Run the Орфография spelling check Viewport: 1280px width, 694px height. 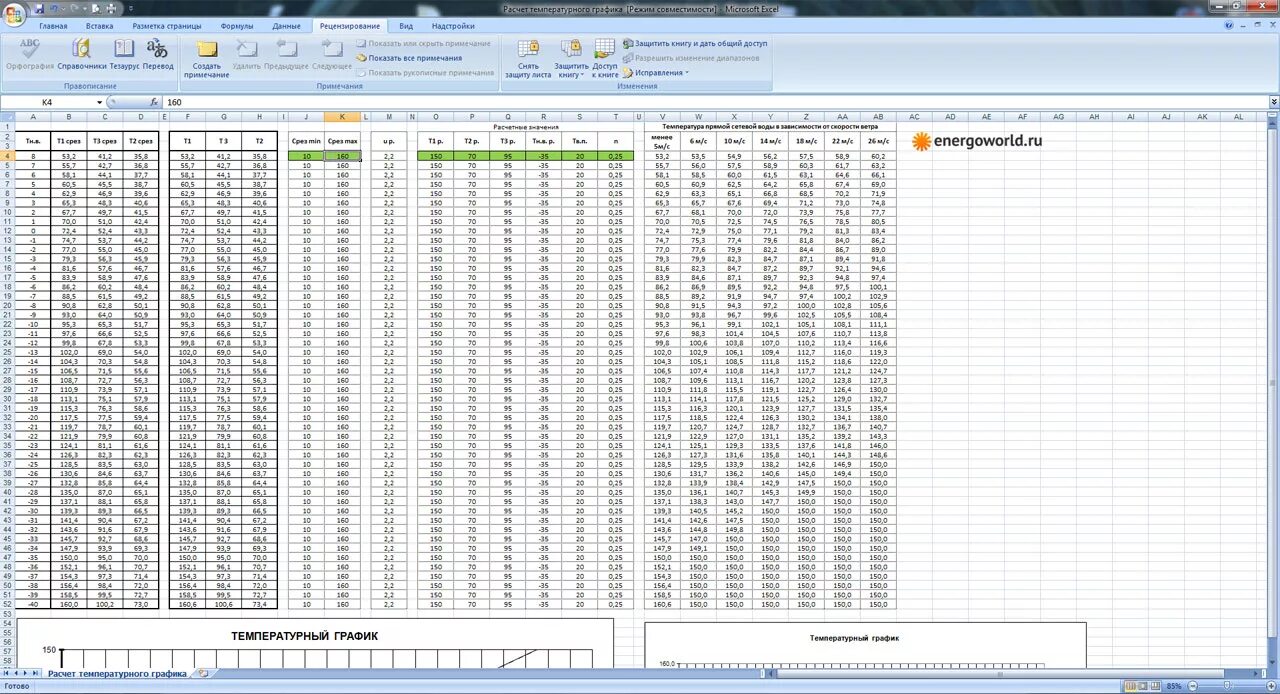coord(30,54)
